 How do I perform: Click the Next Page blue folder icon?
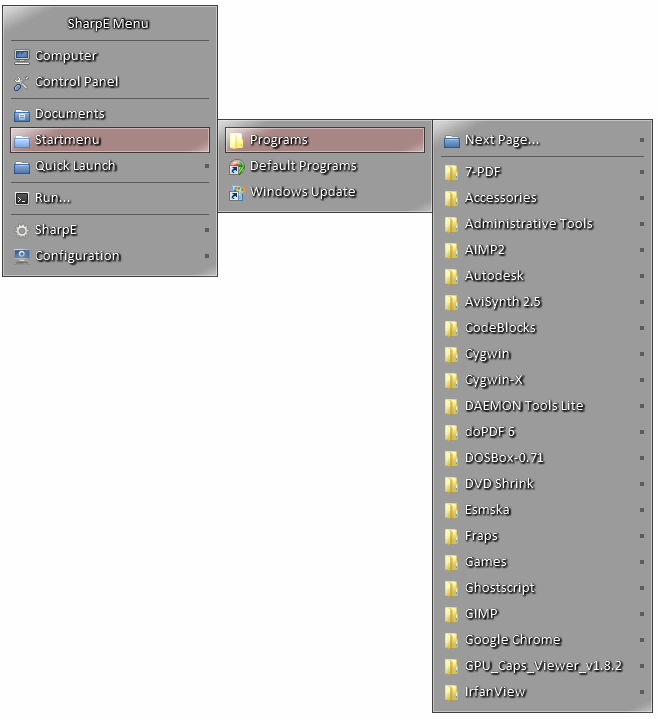point(452,141)
